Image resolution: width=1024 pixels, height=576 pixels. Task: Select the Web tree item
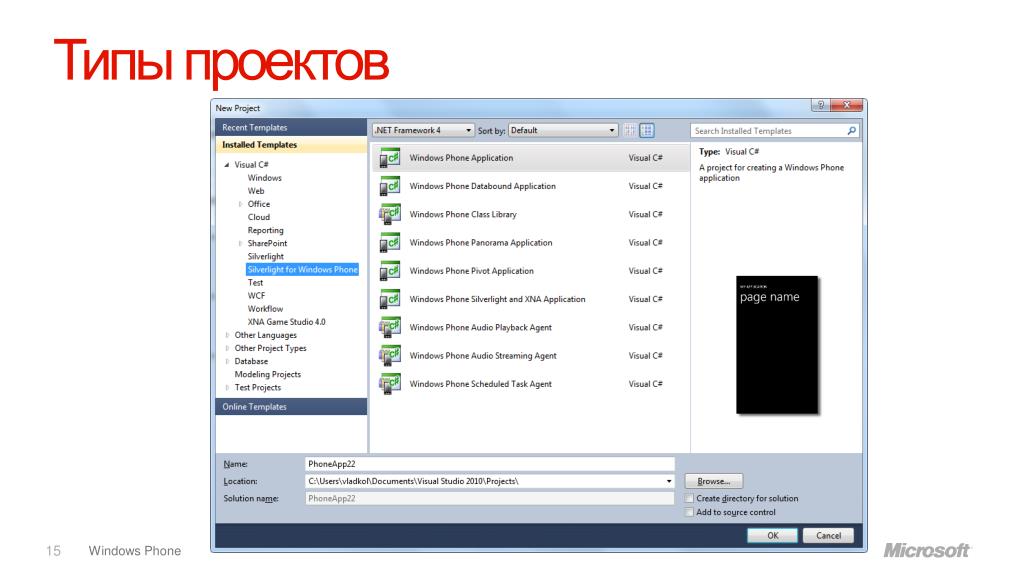(x=256, y=191)
